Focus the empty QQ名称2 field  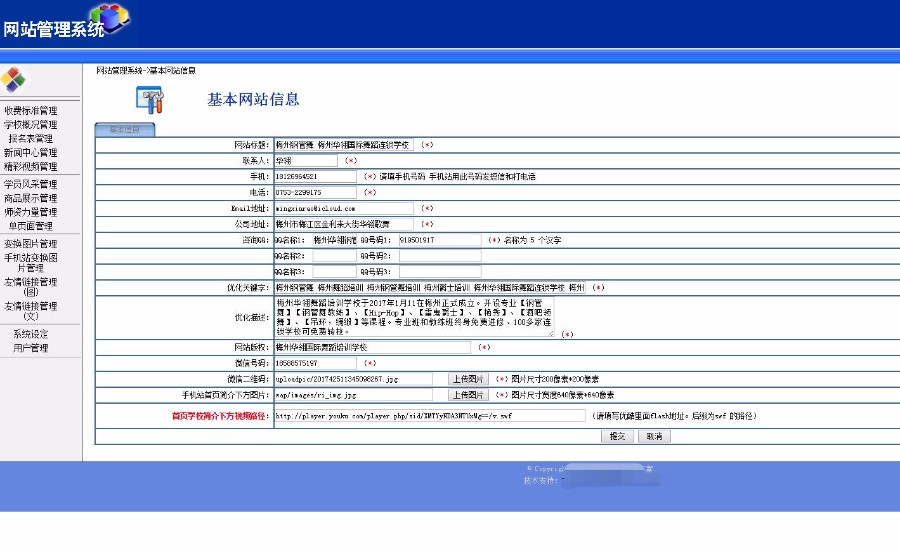(x=334, y=256)
